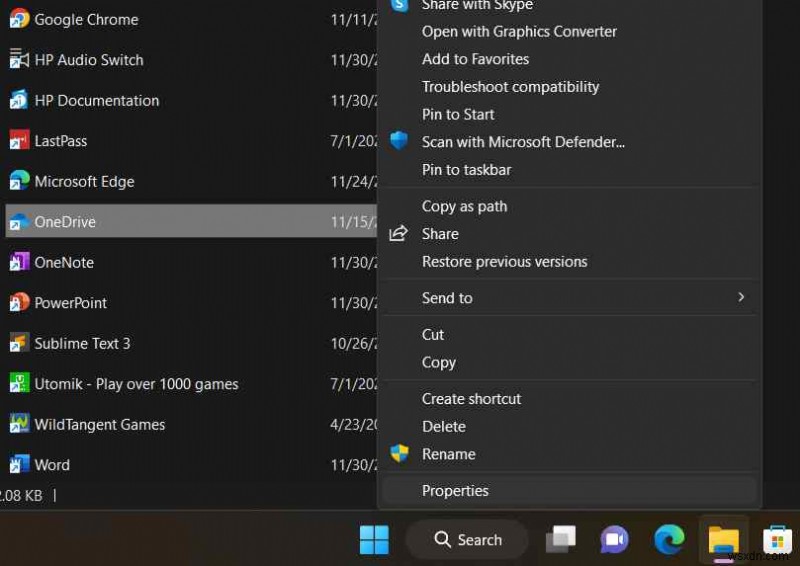Click the Microsoft Defender shield icon
This screenshot has width=800, height=566.
[399, 140]
